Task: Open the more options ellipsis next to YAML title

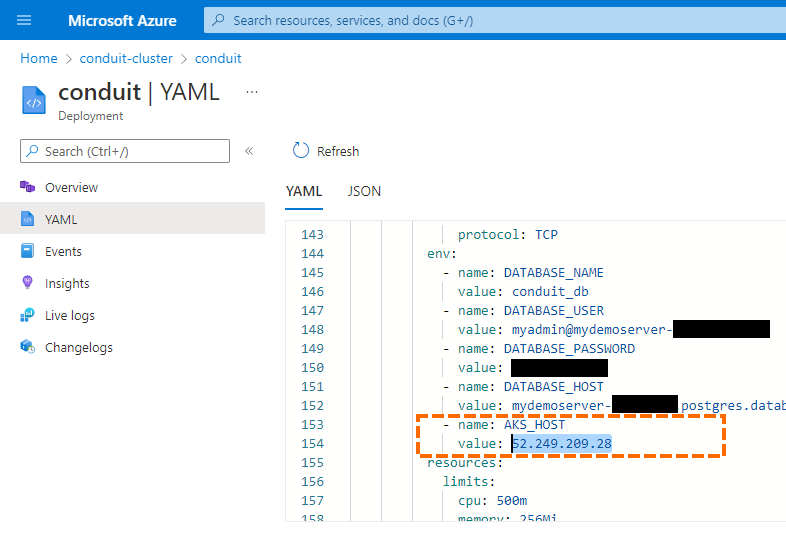Action: click(x=252, y=92)
